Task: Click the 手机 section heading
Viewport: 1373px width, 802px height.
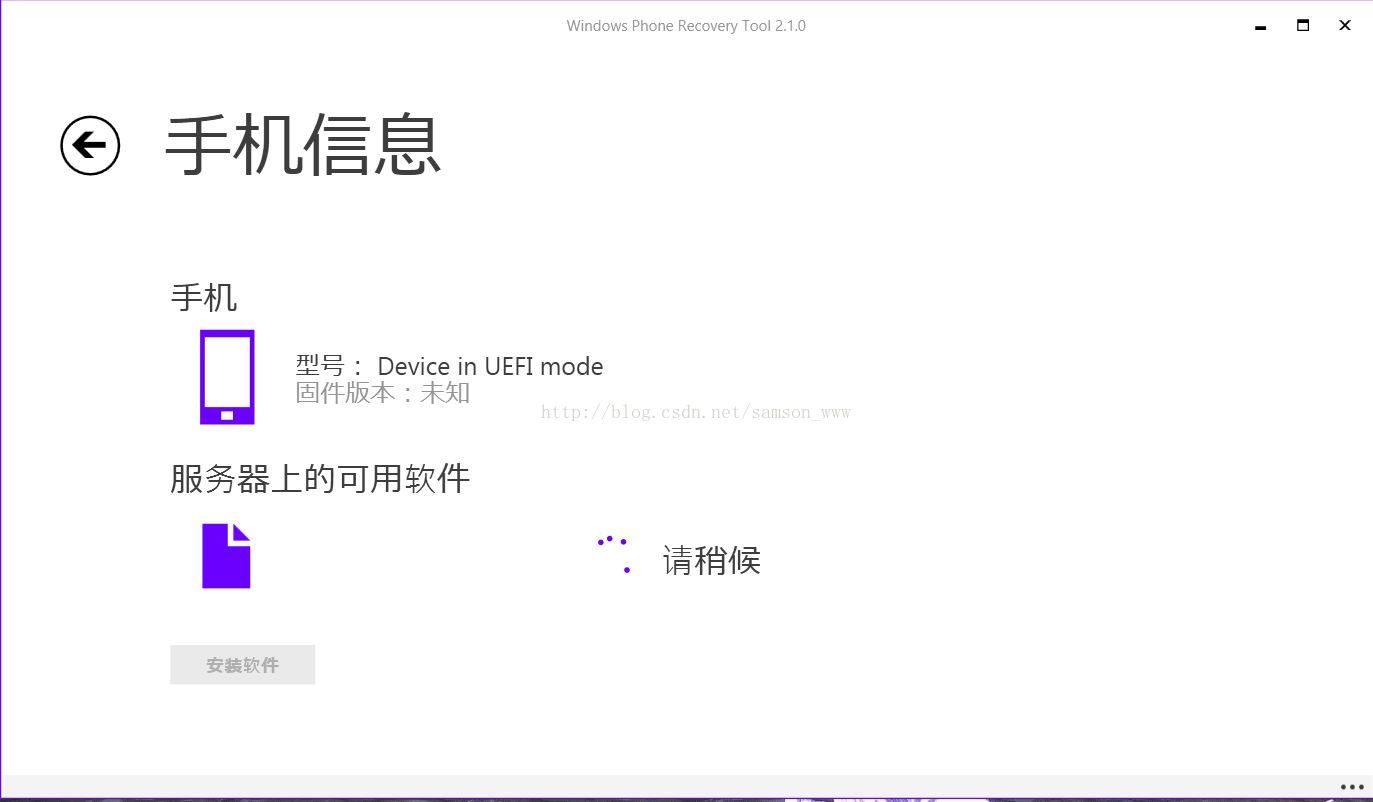Action: pyautogui.click(x=204, y=297)
